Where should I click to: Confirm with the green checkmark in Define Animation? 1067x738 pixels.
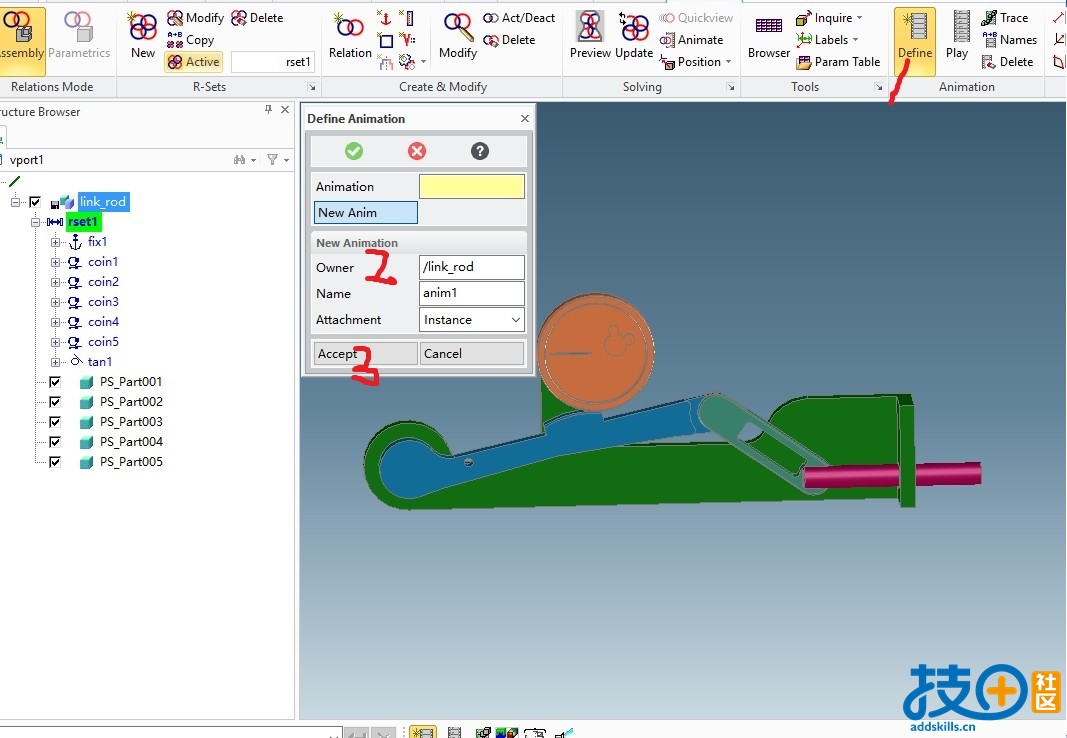(354, 151)
